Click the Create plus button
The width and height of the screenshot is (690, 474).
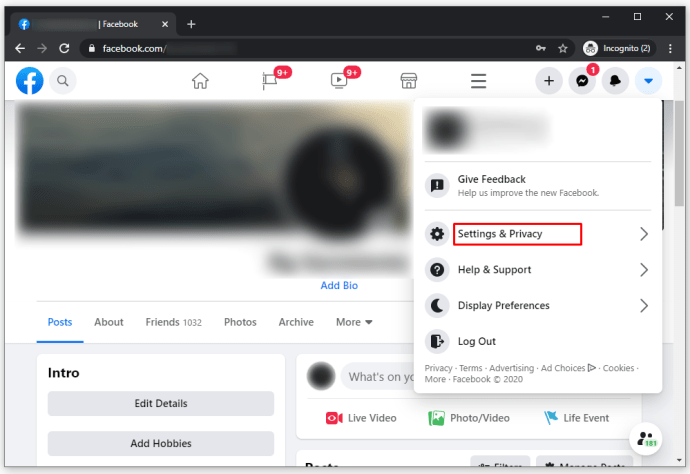tap(549, 81)
